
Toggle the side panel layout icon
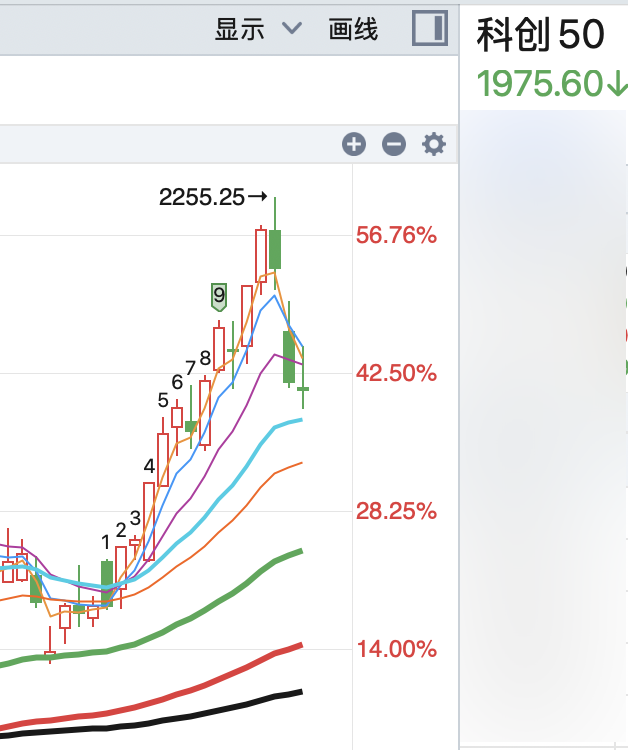430,28
